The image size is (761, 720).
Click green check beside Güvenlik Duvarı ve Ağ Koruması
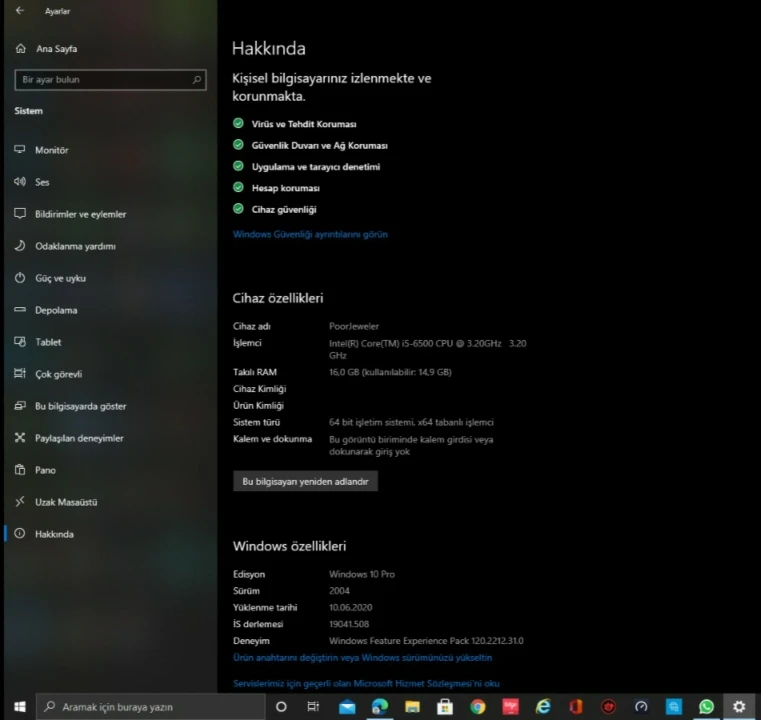pos(238,145)
